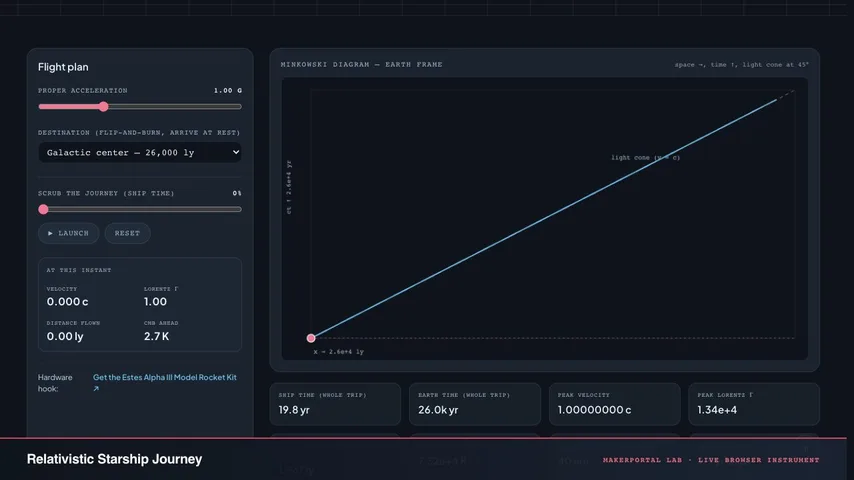Click the Launch button
The width and height of the screenshot is (854, 480).
[x=69, y=233]
